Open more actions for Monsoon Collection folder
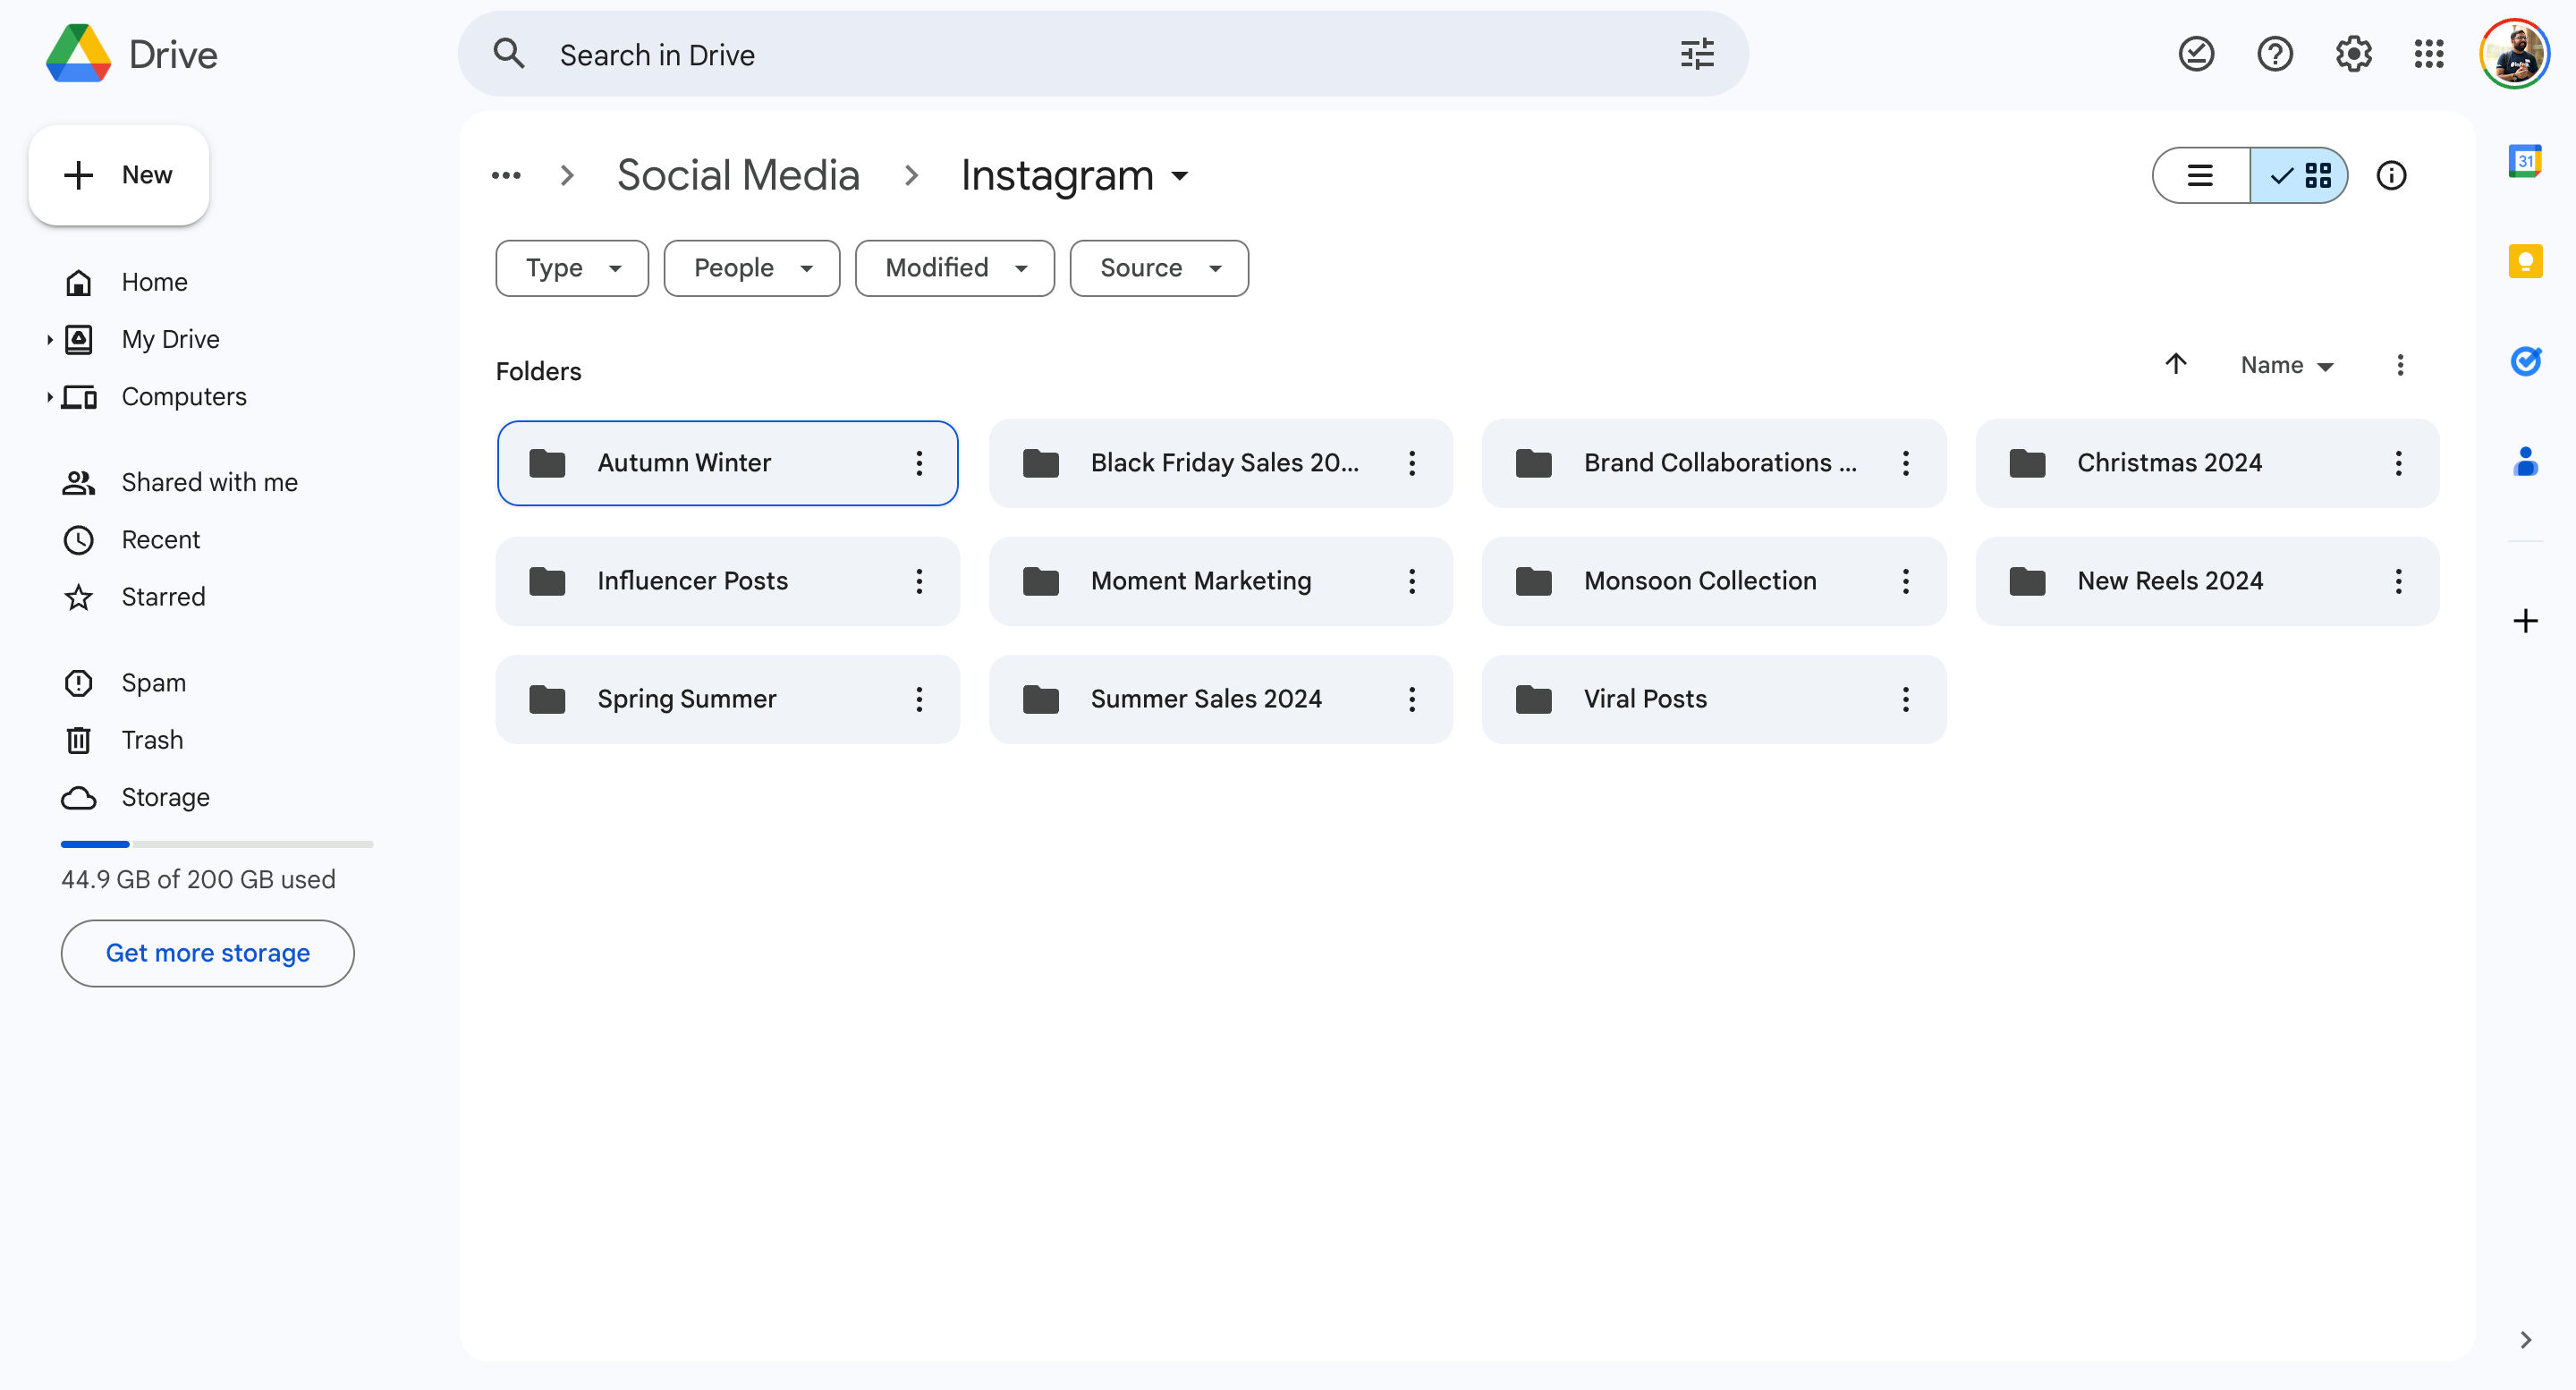2576x1390 pixels. [1905, 581]
